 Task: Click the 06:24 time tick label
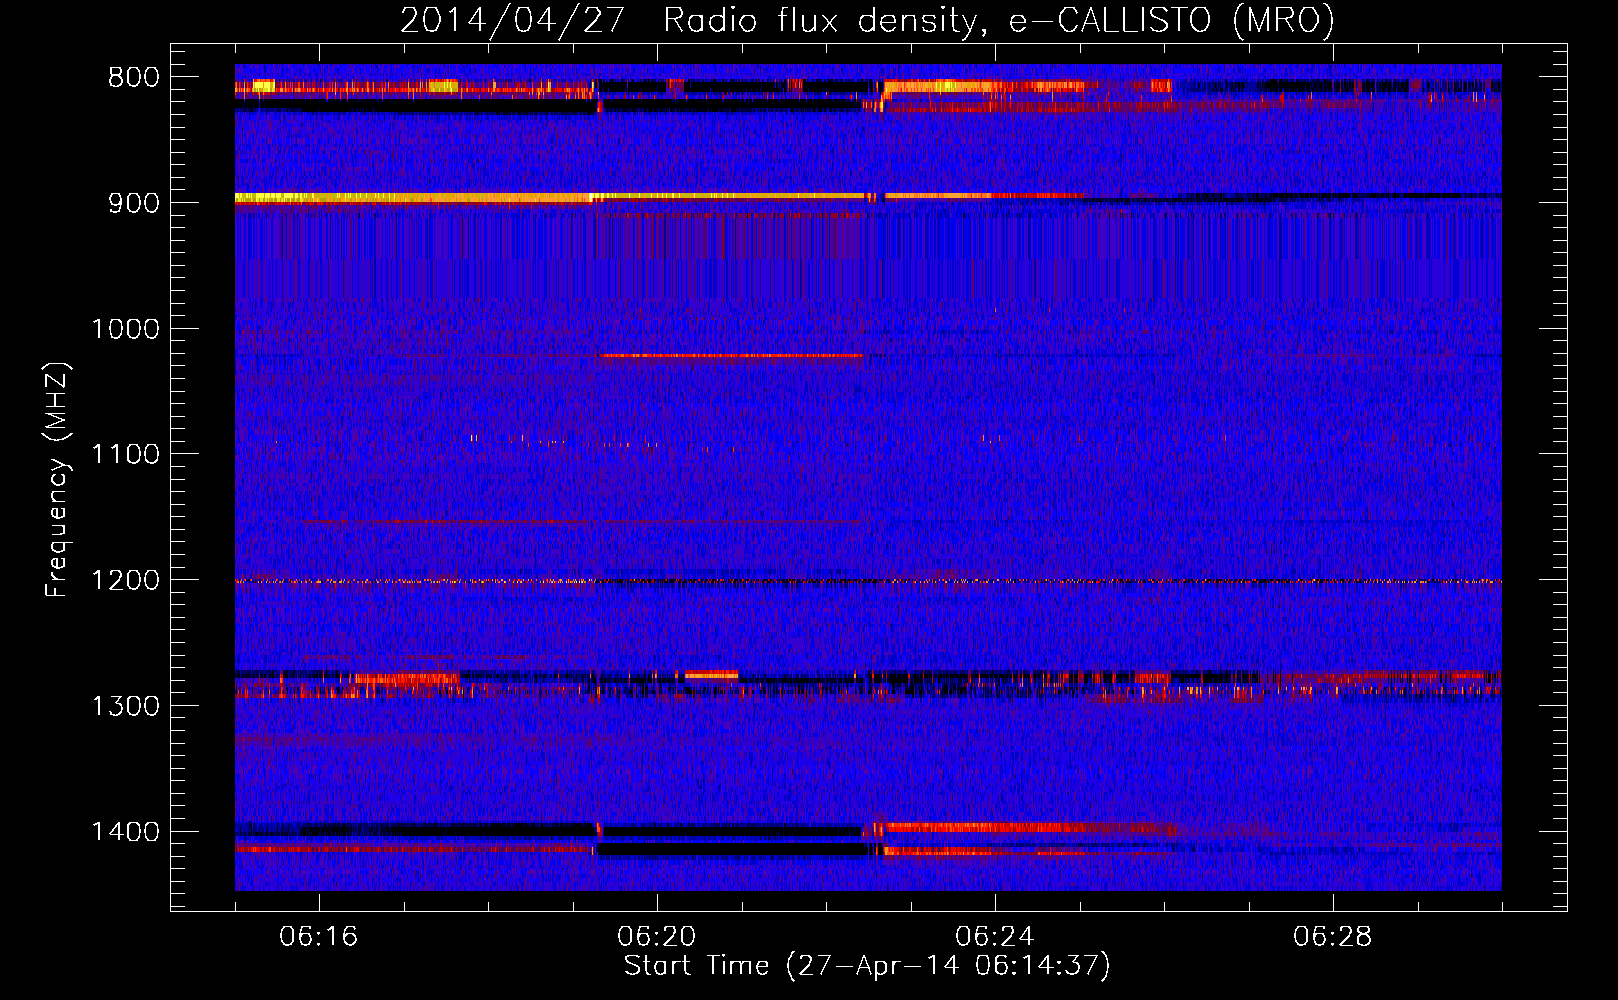point(995,937)
